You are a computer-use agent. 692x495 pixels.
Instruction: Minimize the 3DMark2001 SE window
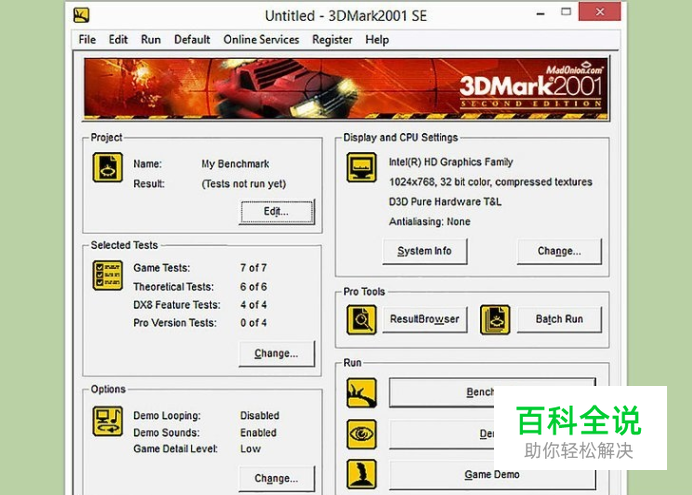coord(540,12)
